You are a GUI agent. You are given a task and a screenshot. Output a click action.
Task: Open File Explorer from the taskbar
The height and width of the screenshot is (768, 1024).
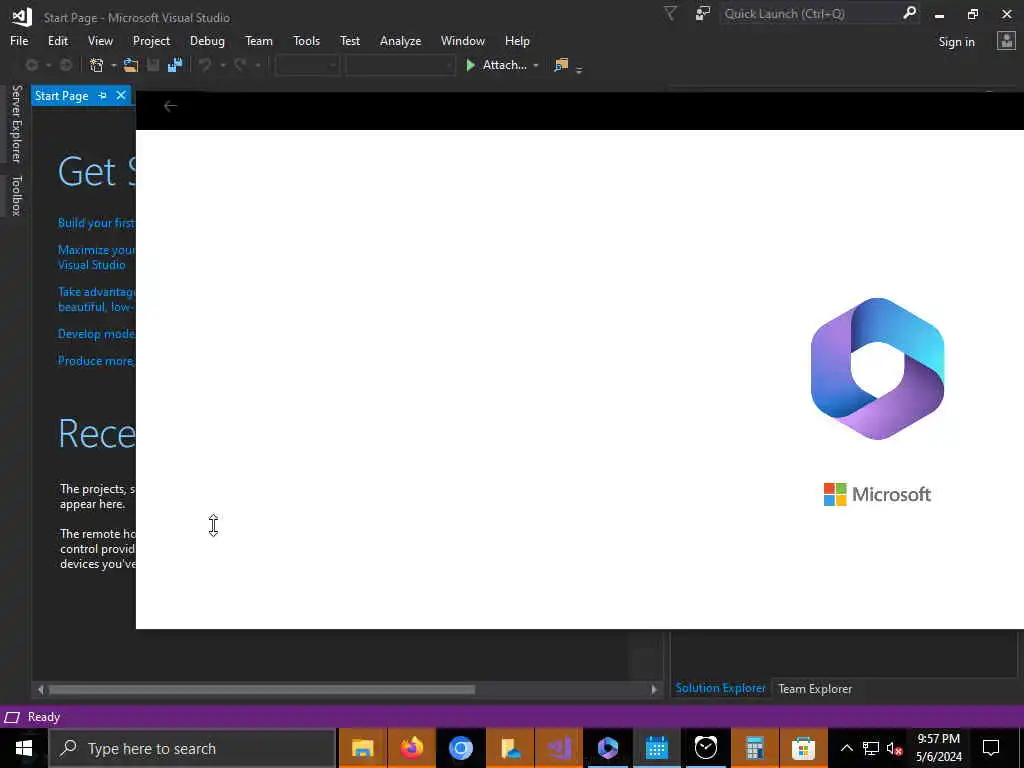tap(362, 748)
